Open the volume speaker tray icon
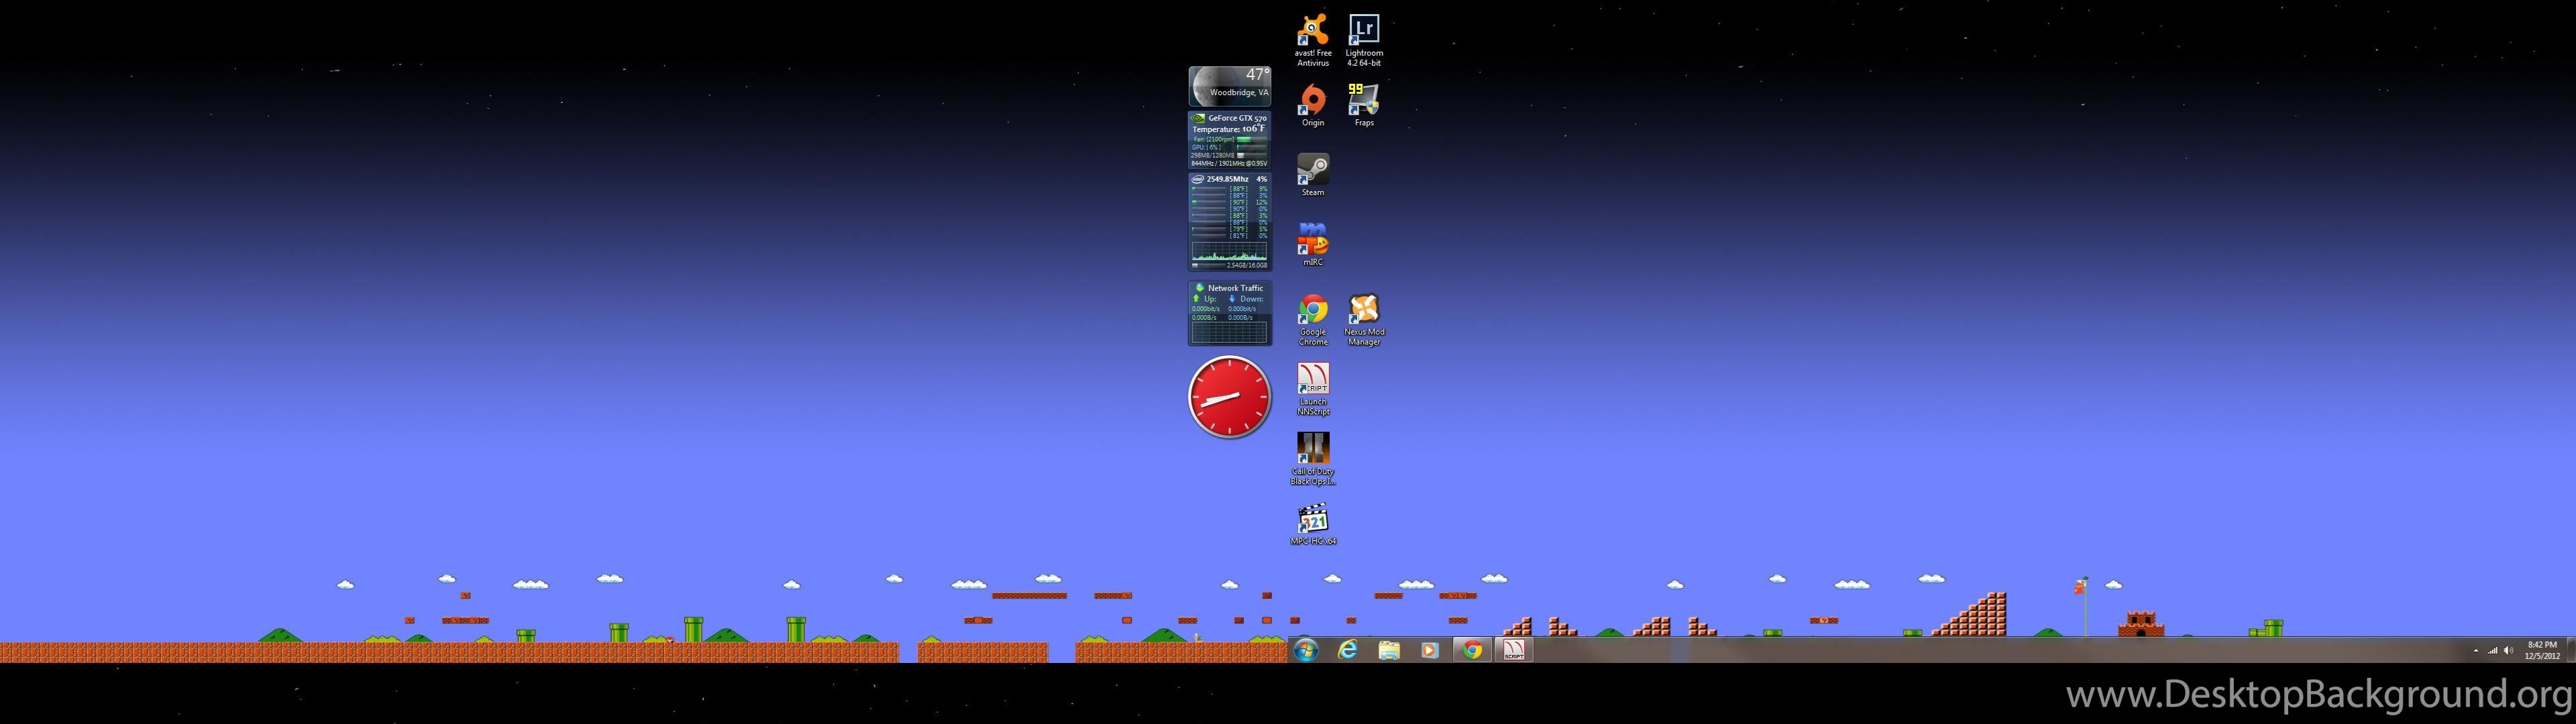The width and height of the screenshot is (2576, 724). 2508,651
